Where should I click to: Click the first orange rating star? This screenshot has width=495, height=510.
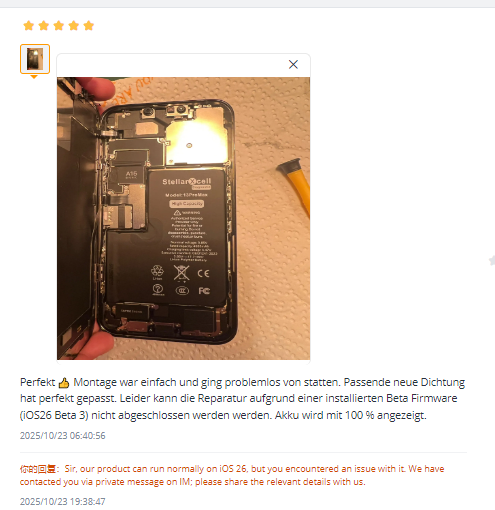pyautogui.click(x=29, y=26)
